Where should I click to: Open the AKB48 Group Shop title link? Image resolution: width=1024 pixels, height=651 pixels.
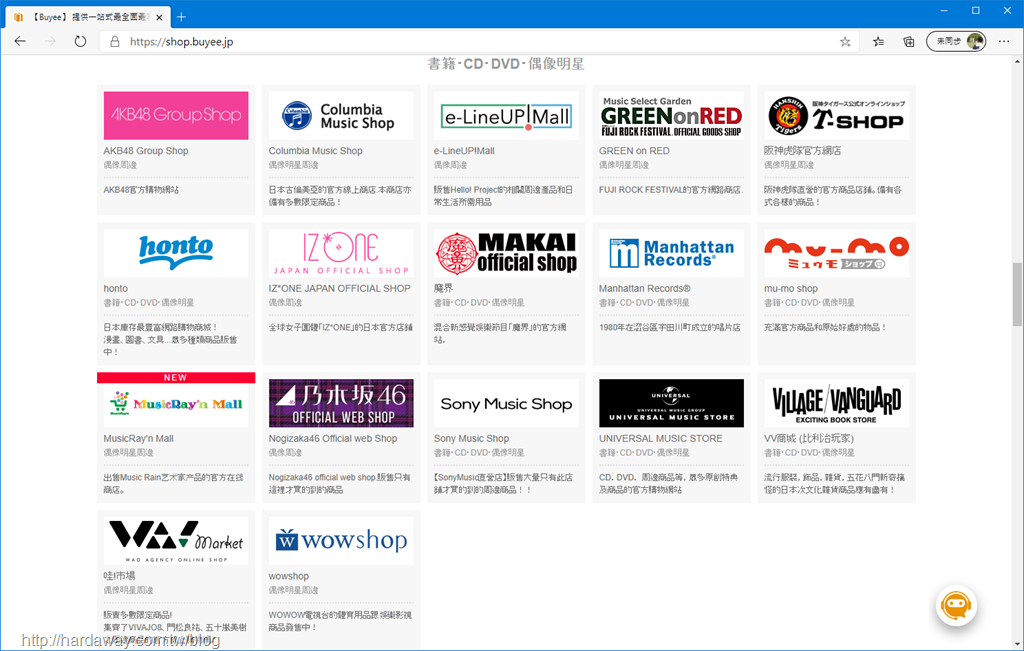[x=146, y=151]
